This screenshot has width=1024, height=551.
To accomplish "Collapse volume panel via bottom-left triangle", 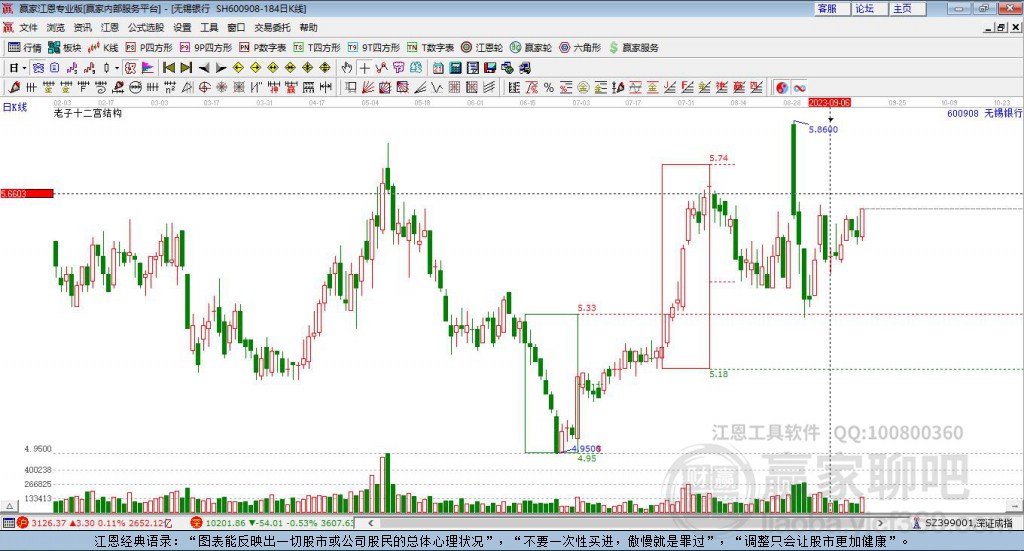I will (x=10, y=506).
